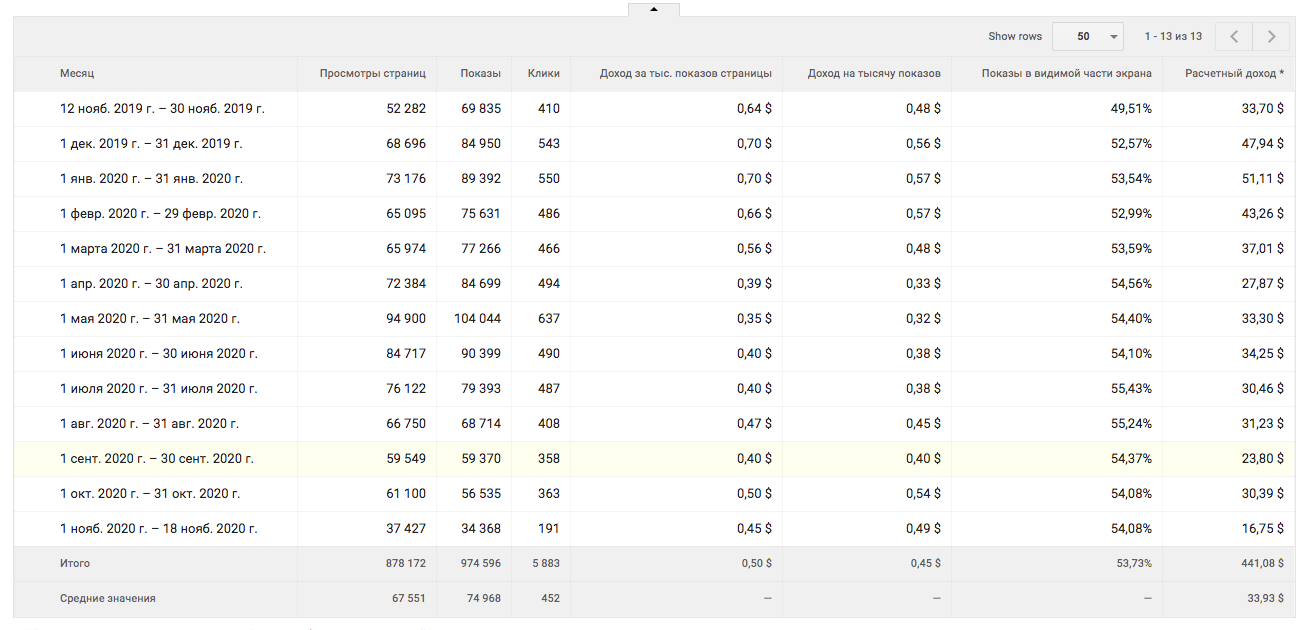Click the 1 мая 2020 row

tap(150, 319)
